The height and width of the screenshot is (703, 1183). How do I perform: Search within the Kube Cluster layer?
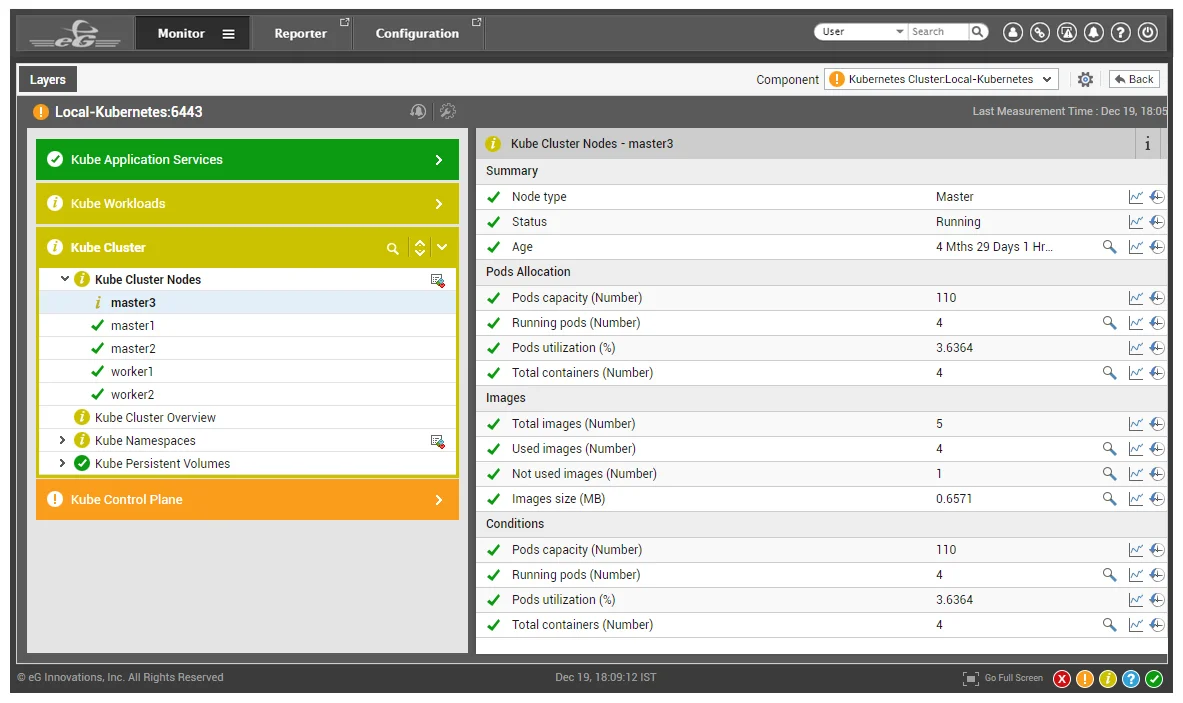point(392,248)
